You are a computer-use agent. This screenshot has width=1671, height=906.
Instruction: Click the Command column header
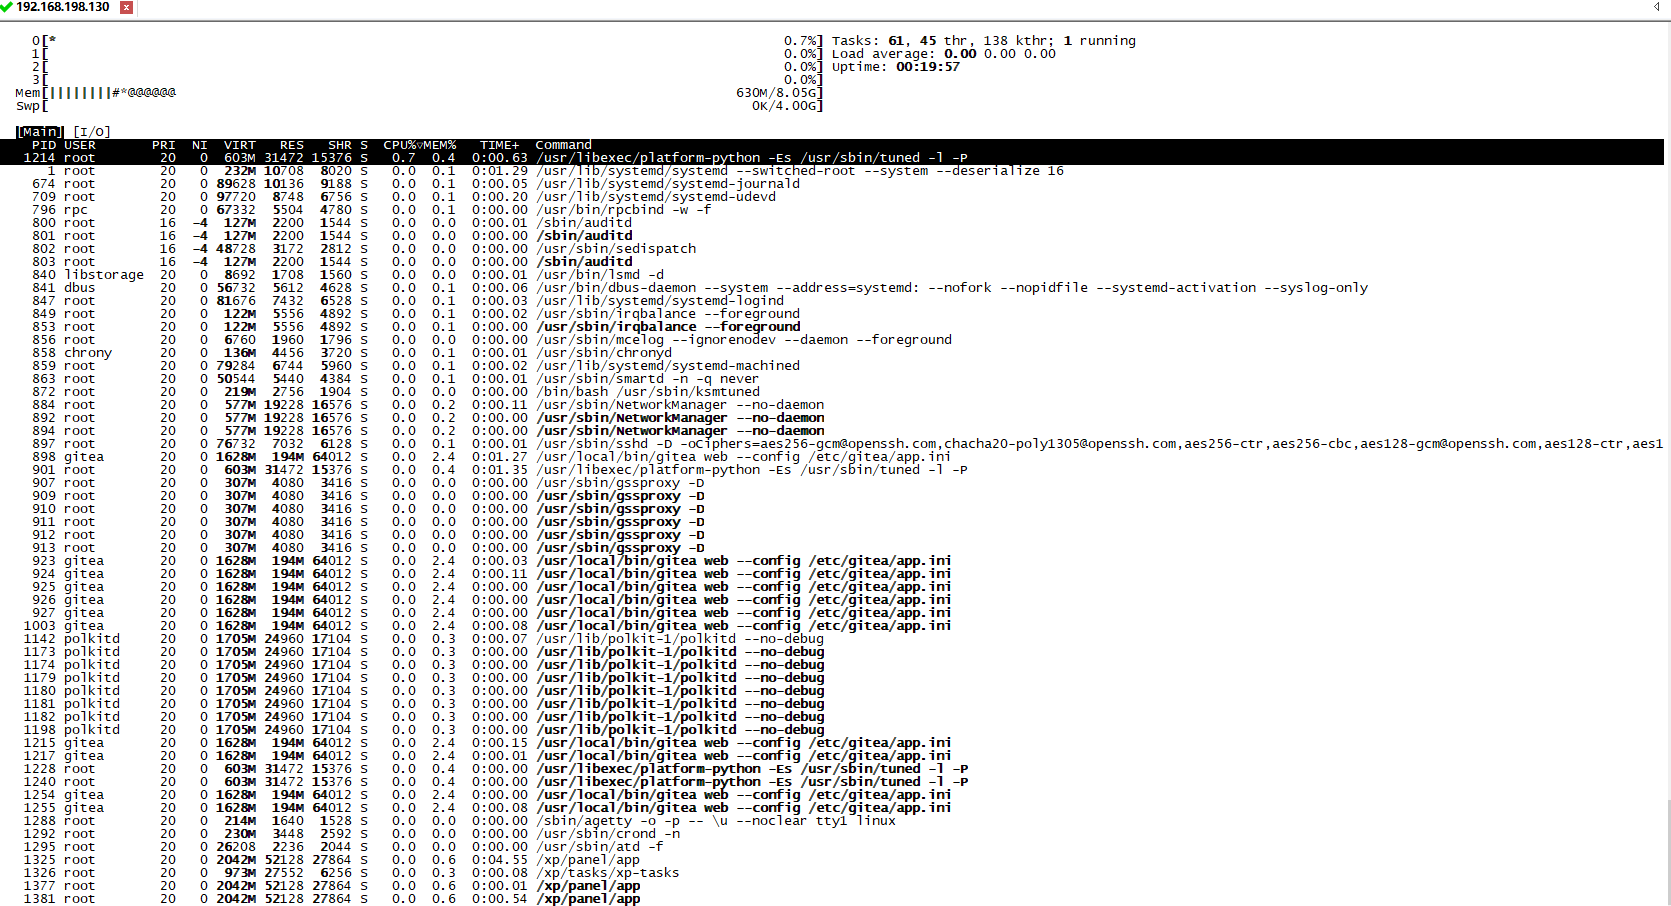pyautogui.click(x=563, y=145)
